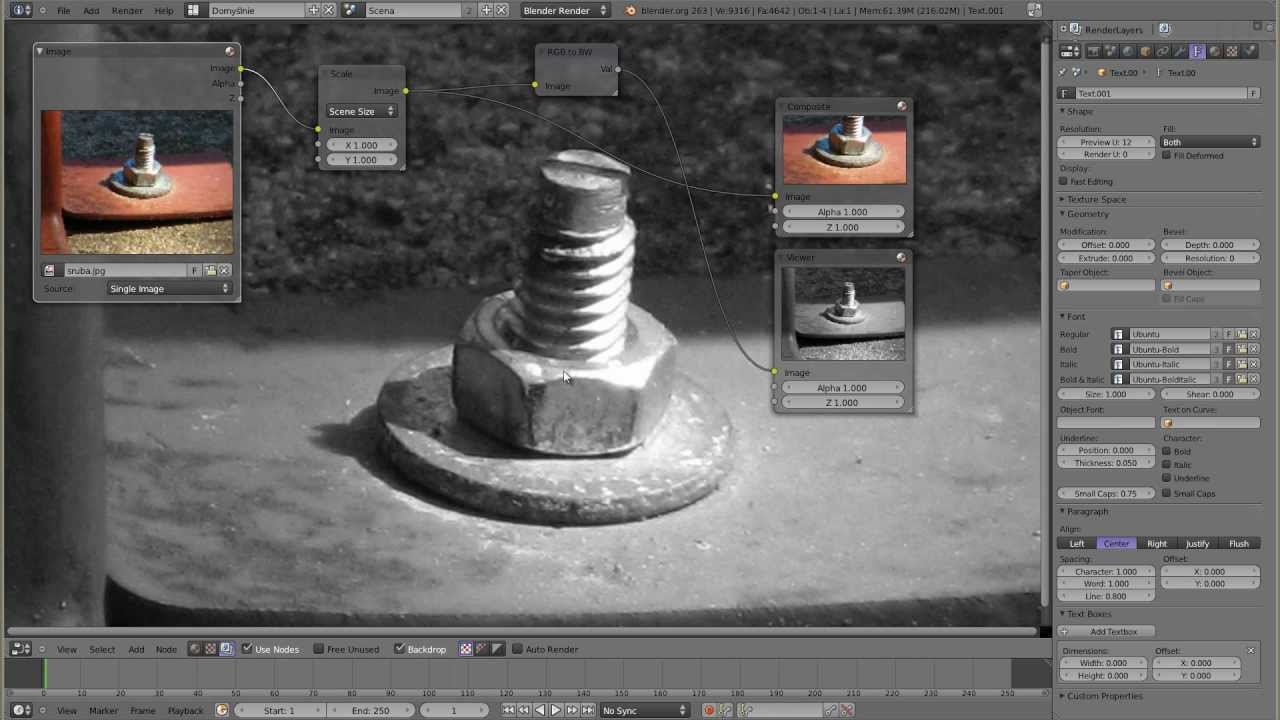Open the Render properties tab icon

[x=1093, y=51]
